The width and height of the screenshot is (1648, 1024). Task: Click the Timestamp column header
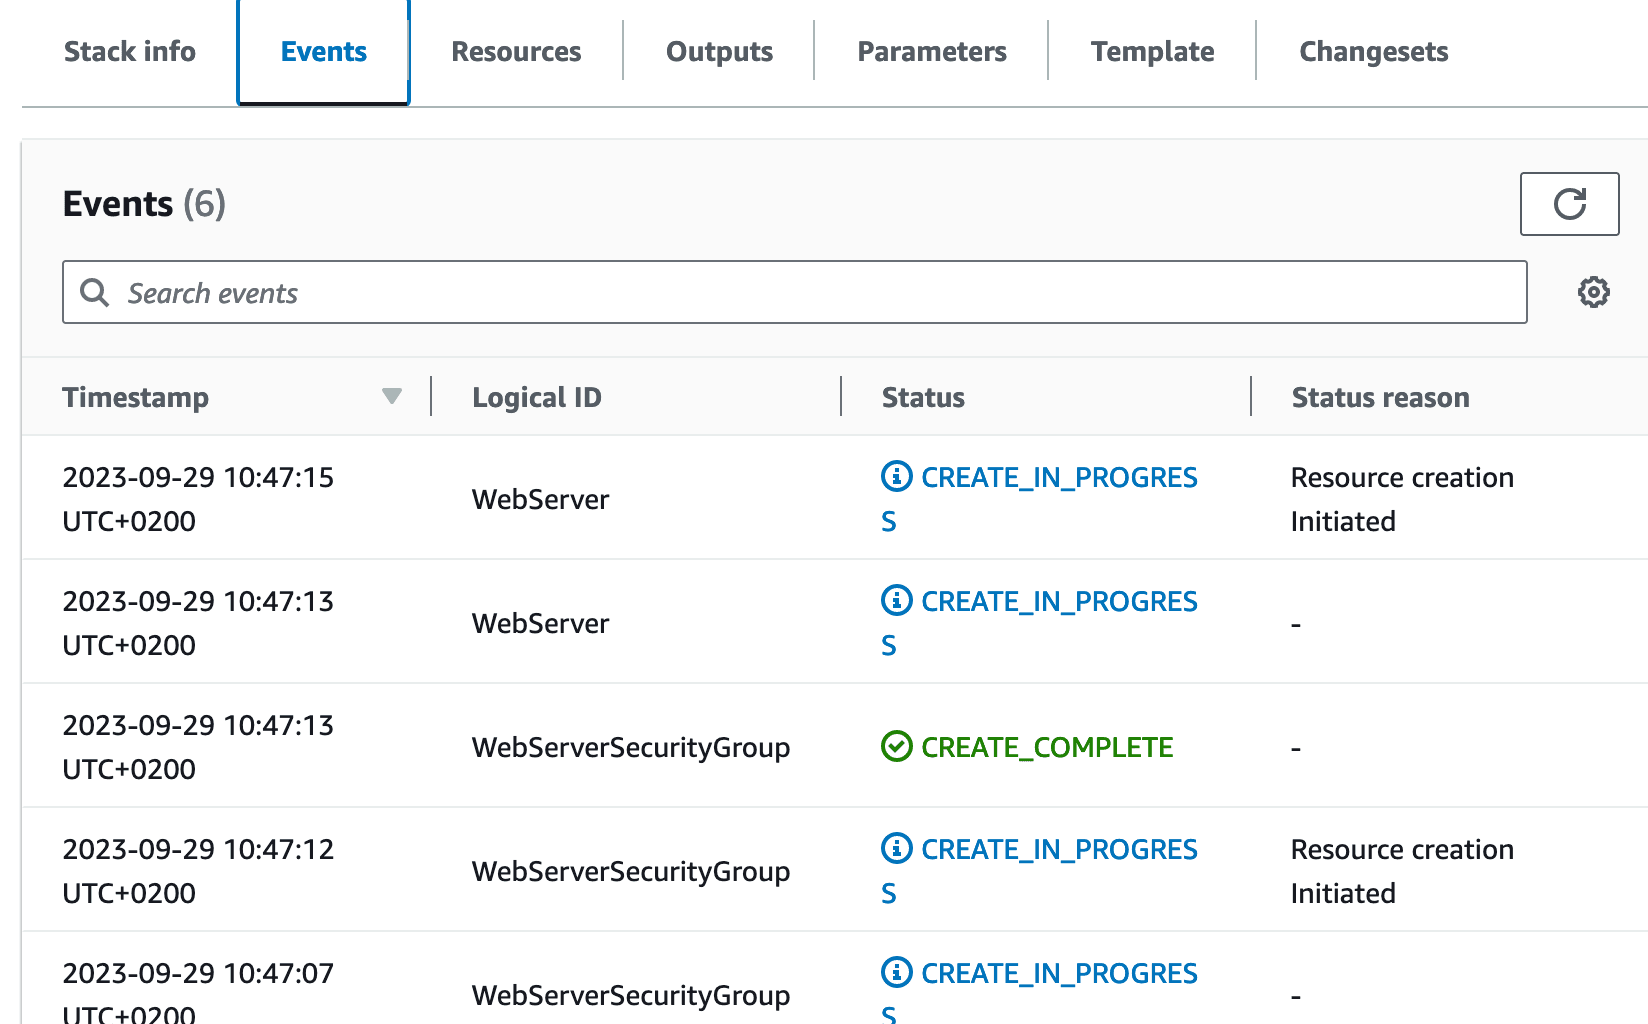pos(136,396)
